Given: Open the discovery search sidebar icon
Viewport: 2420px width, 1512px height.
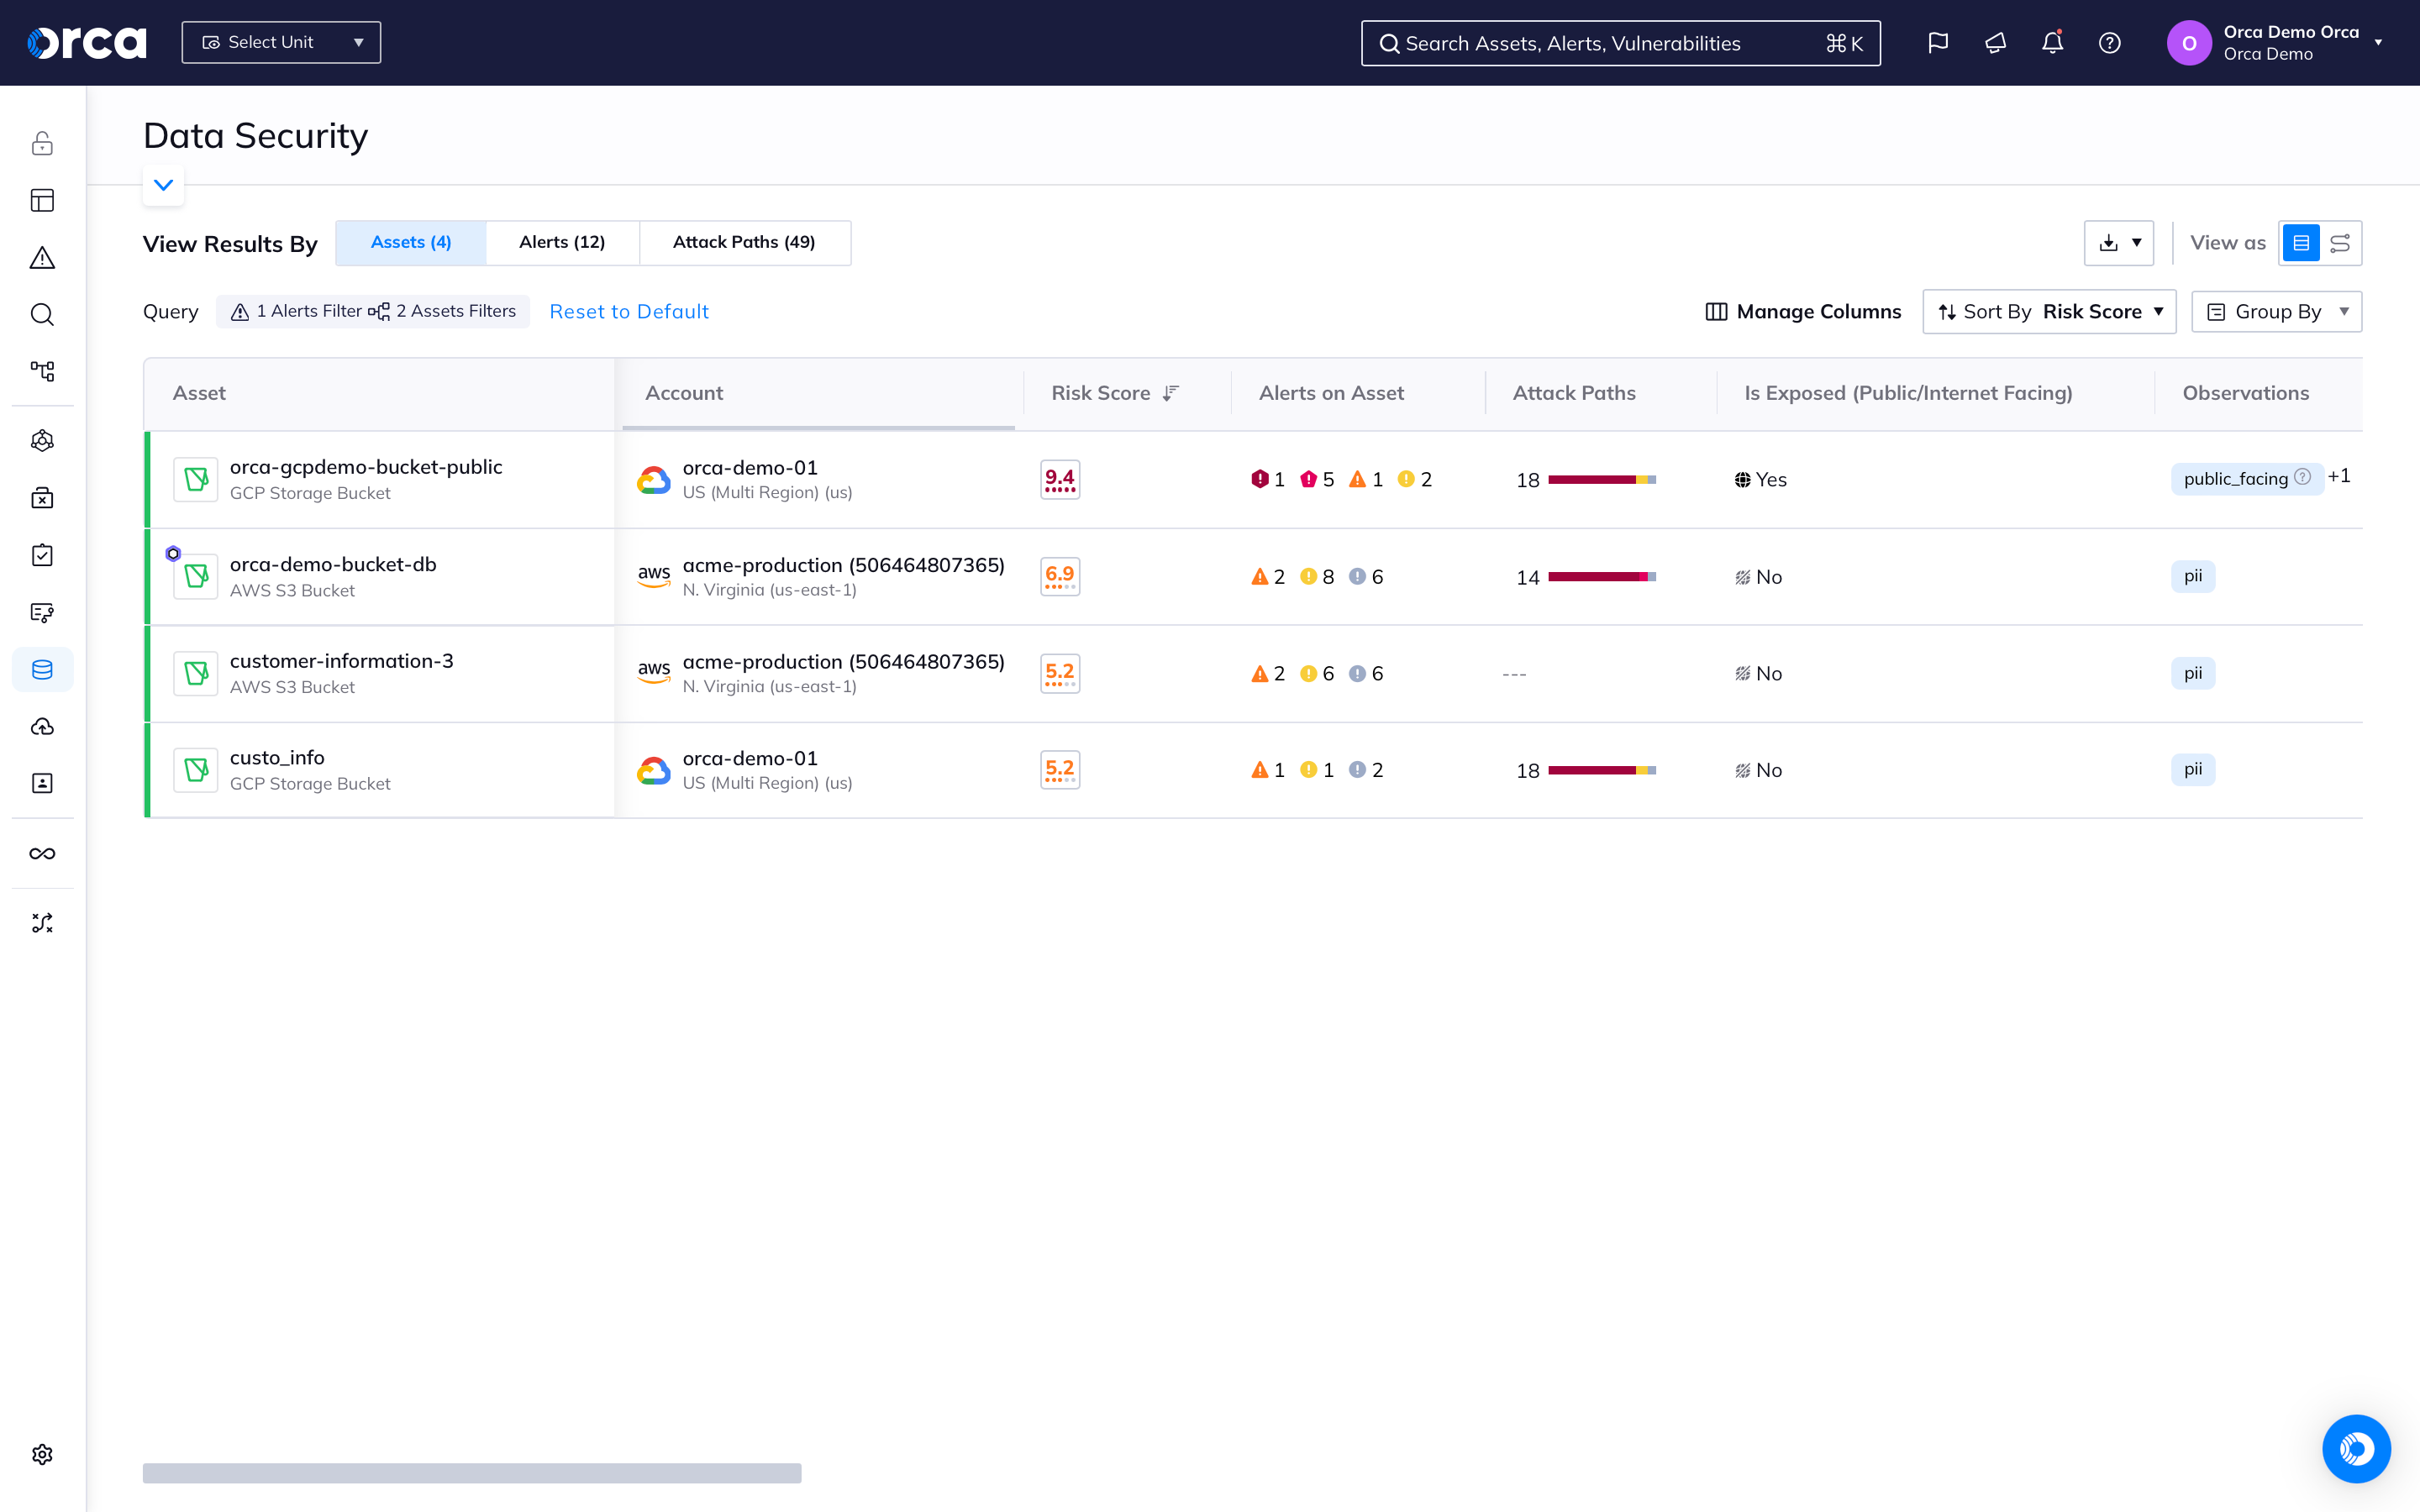Looking at the screenshot, I should (x=42, y=315).
